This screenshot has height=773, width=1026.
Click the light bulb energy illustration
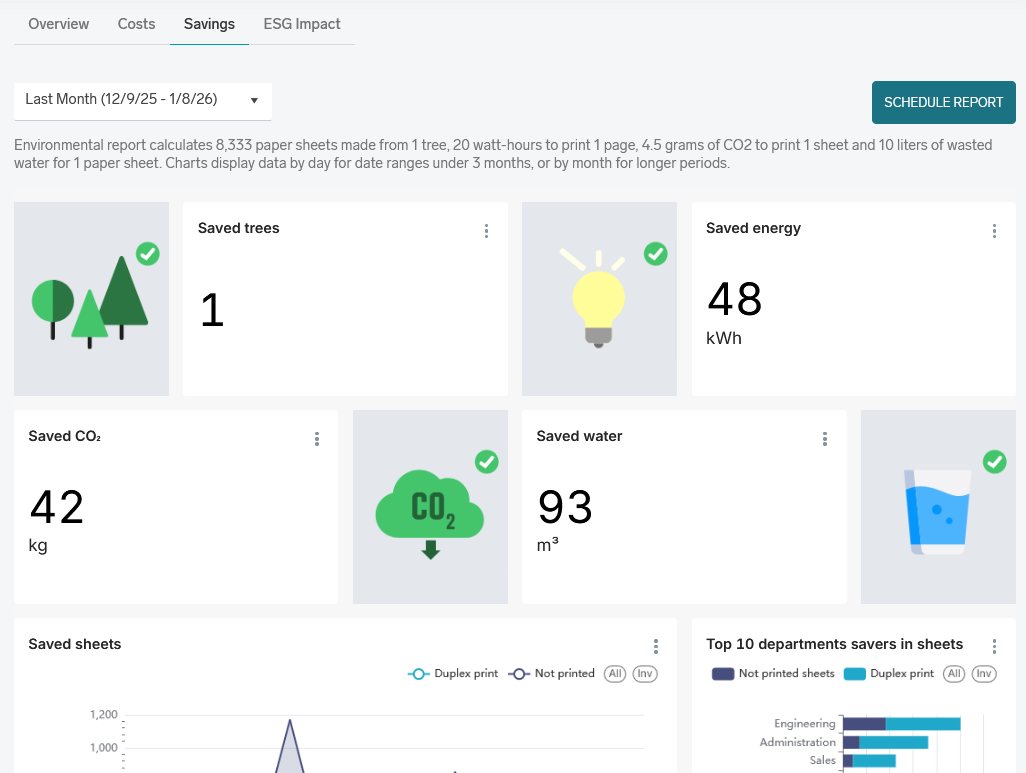tap(599, 298)
